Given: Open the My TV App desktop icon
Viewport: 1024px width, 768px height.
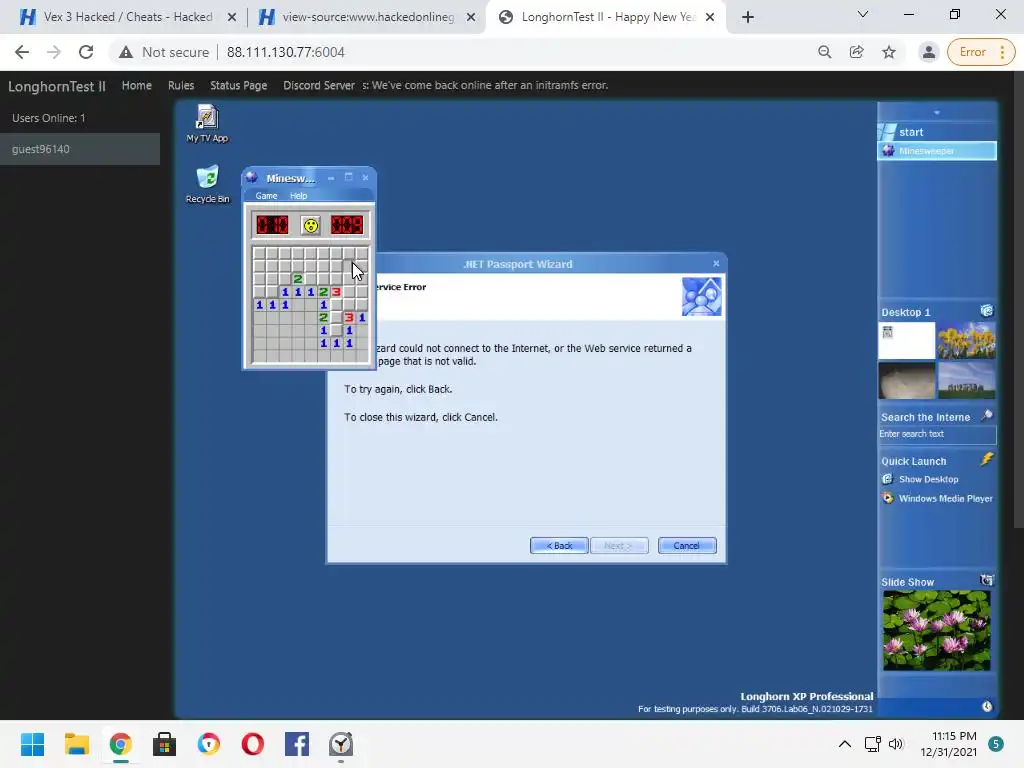Looking at the screenshot, I should point(207,123).
